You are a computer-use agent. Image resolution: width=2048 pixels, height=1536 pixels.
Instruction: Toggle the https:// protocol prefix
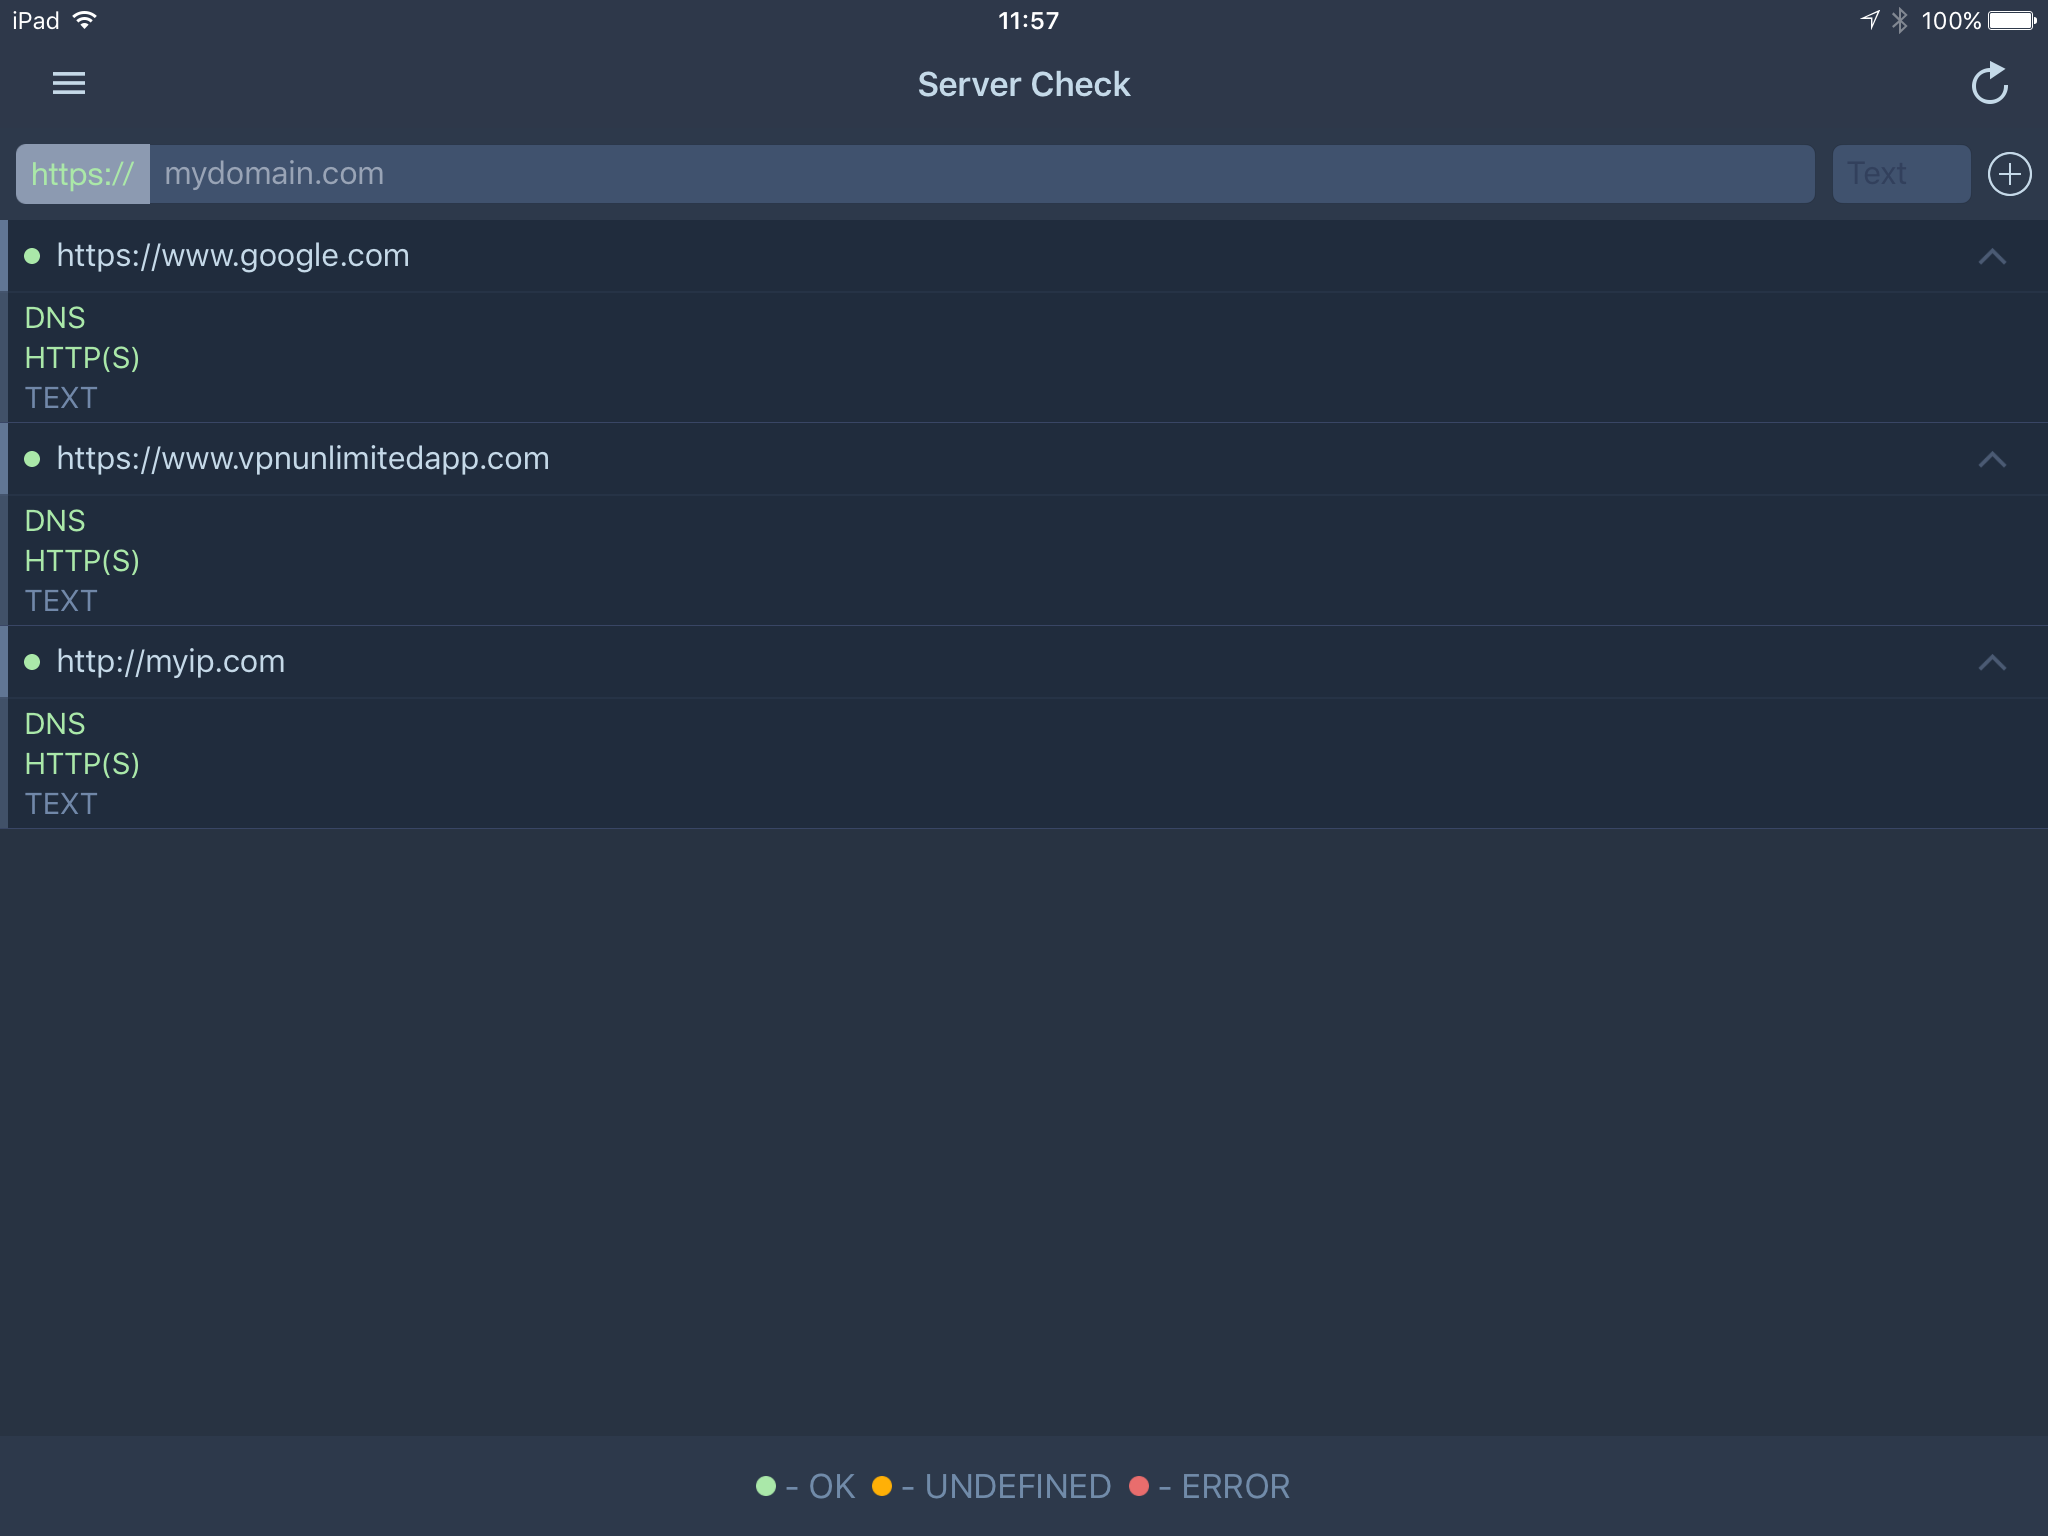coord(83,174)
